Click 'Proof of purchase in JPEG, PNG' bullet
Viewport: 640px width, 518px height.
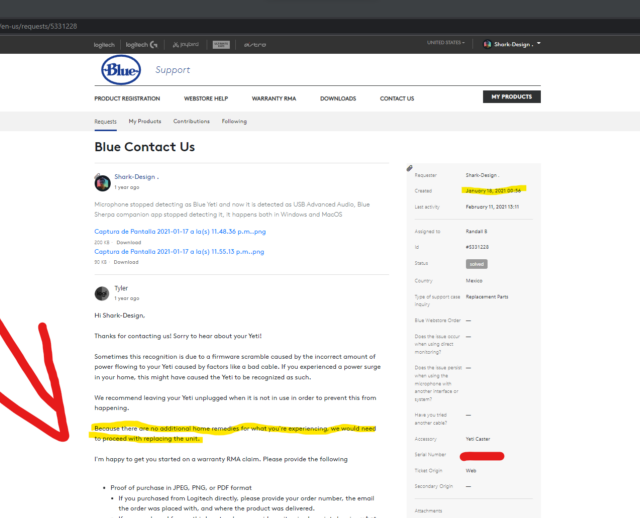[181, 488]
